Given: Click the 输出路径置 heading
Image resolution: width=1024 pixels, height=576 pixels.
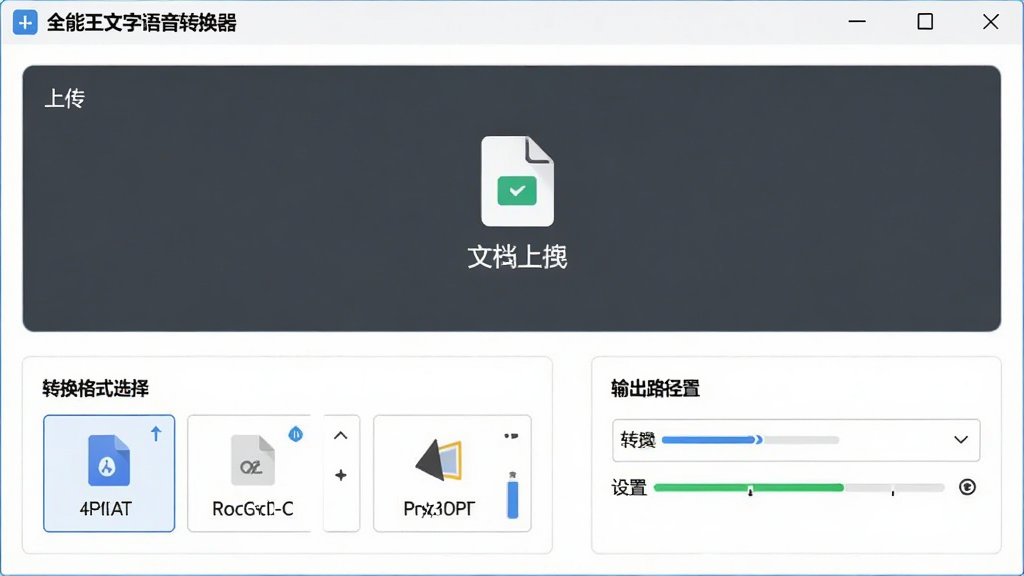Looking at the screenshot, I should 656,389.
